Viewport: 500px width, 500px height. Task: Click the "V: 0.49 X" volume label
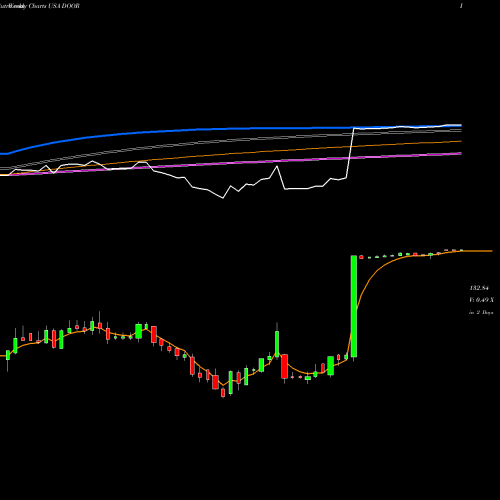[481, 300]
